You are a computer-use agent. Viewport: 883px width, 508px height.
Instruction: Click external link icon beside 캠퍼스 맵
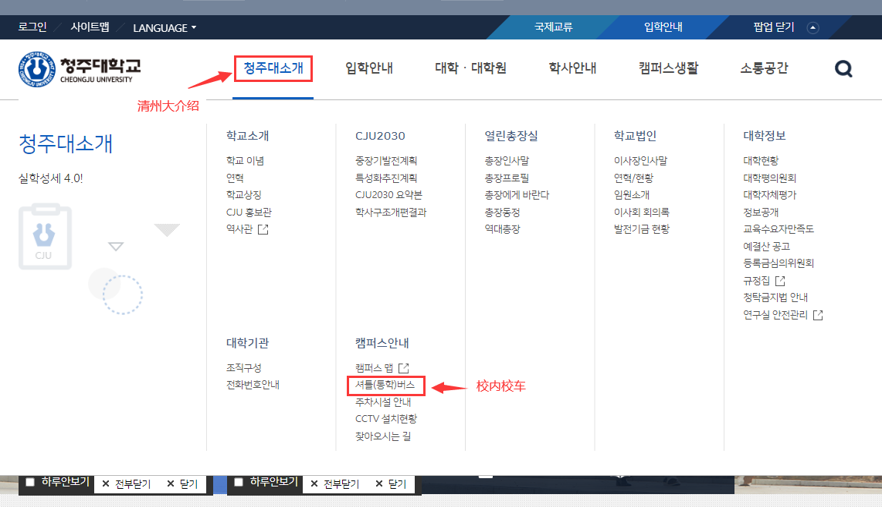pyautogui.click(x=403, y=368)
